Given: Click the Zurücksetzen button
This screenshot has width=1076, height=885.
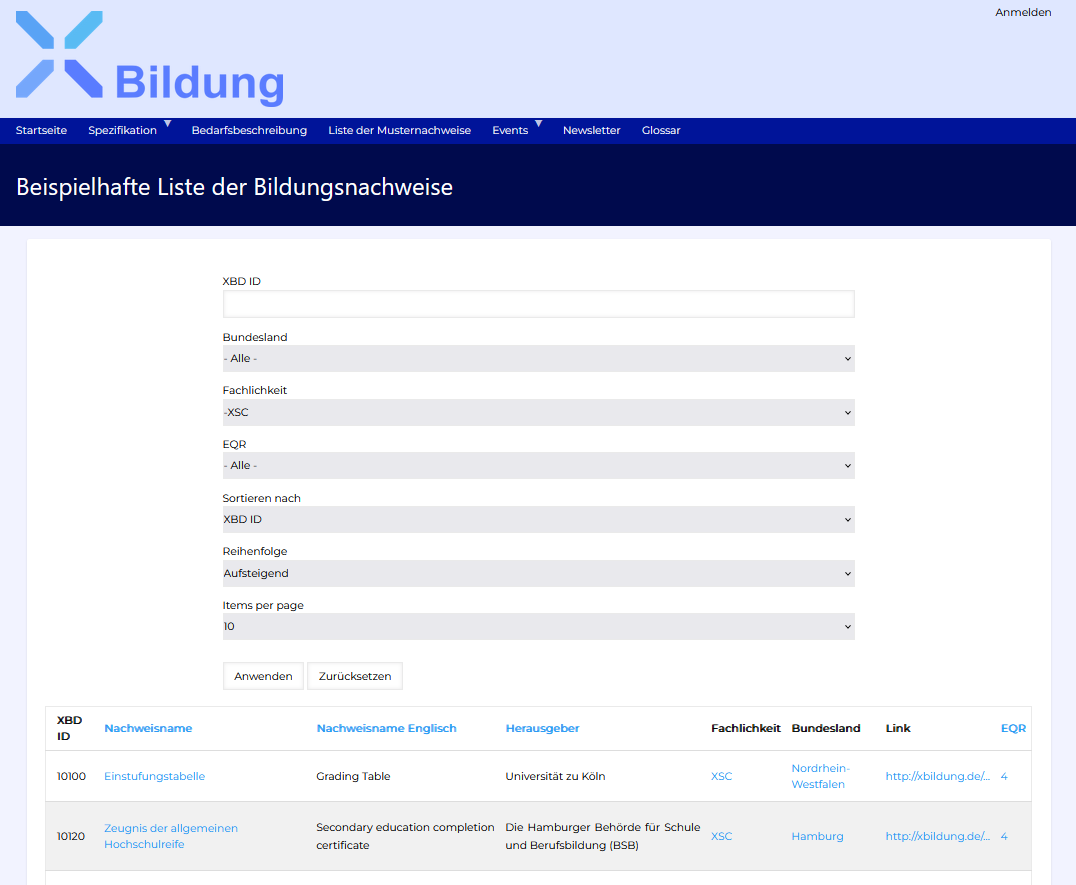Looking at the screenshot, I should (355, 675).
